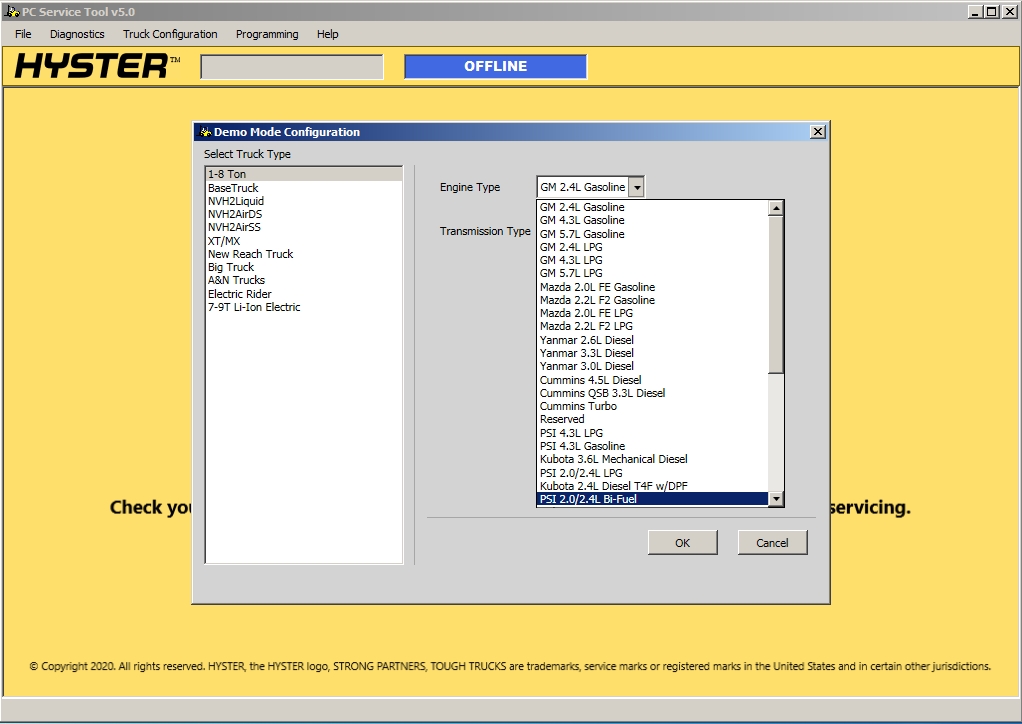Click the Demo Mode Configuration title bar icon
Screen dimensions: 1022x724
[x=205, y=131]
